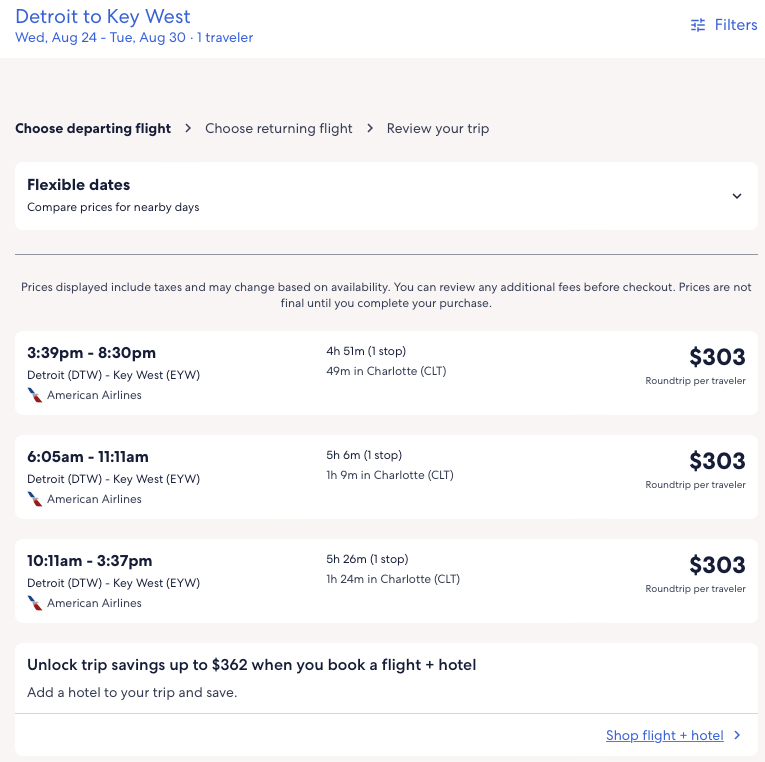Click the Unlock trip savings banner heading
The image size is (765, 762).
coord(251,665)
